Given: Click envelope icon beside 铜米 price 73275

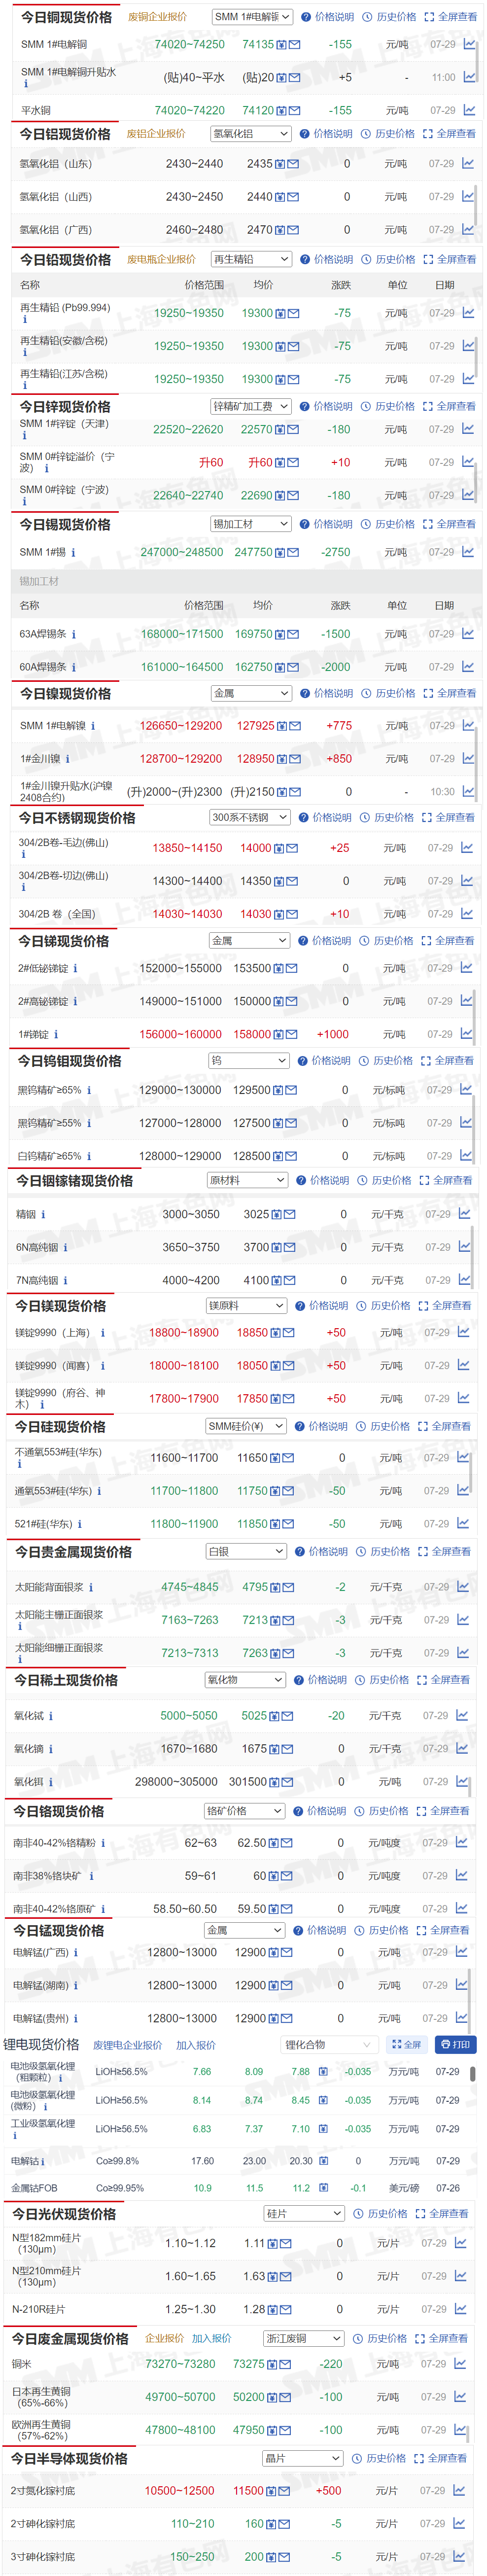Looking at the screenshot, I should click(x=286, y=2364).
